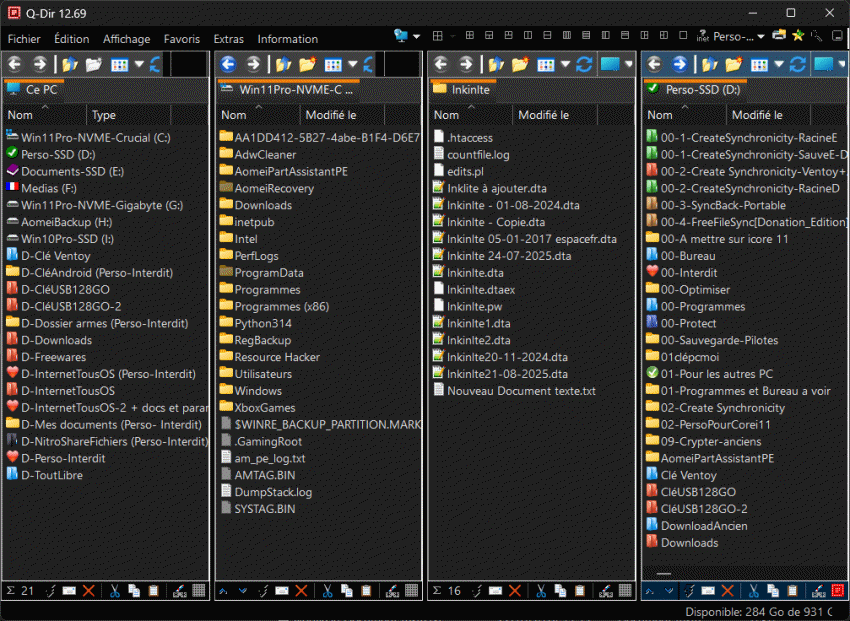This screenshot has width=850, height=621.
Task: Click the network computer icon in toolbar
Action: pos(401,36)
